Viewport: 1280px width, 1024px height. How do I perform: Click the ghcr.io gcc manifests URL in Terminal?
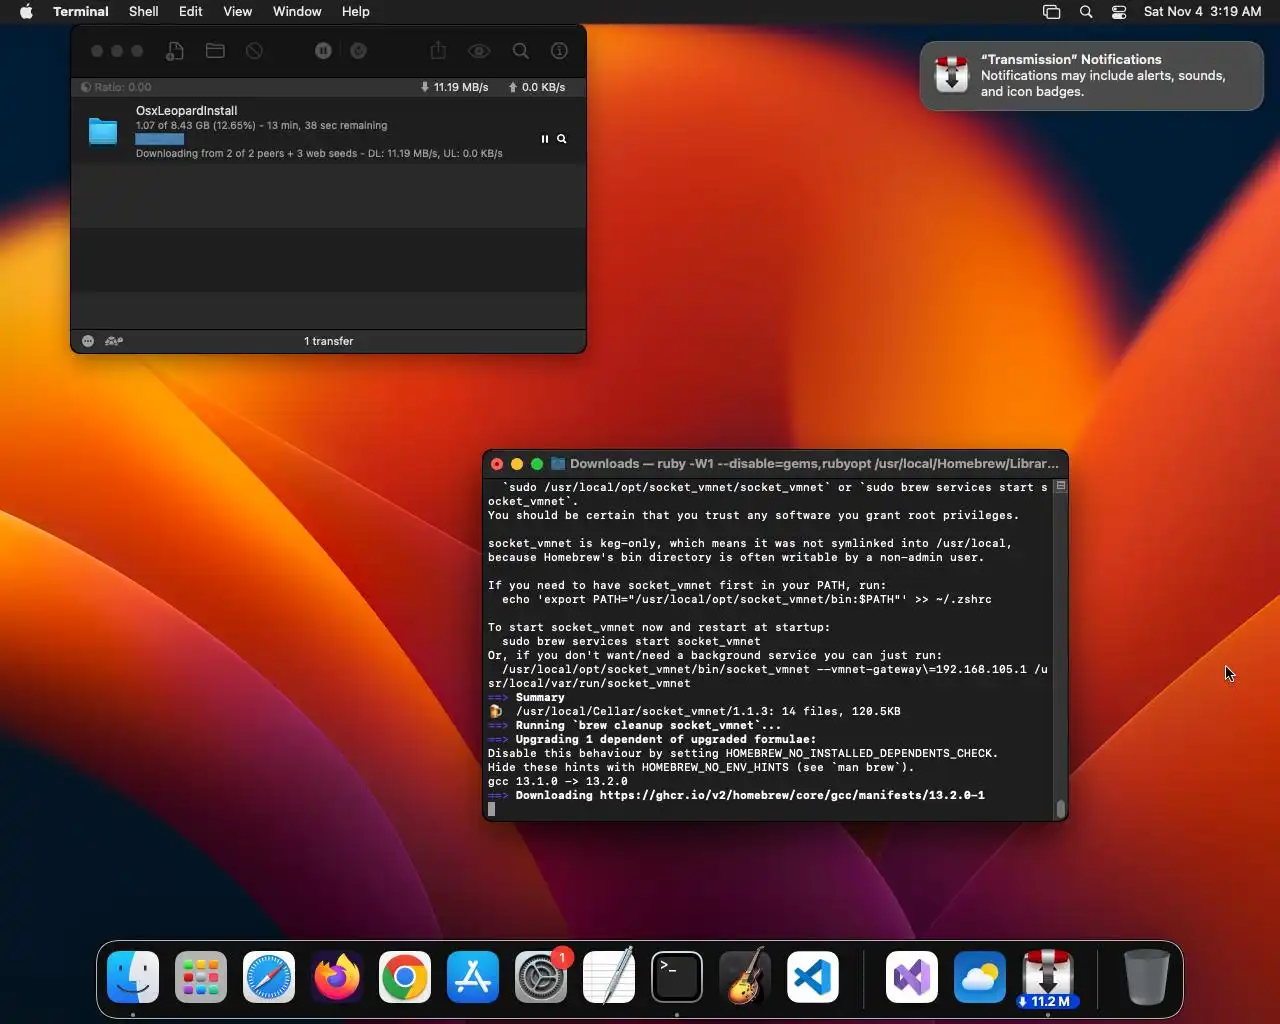point(792,795)
